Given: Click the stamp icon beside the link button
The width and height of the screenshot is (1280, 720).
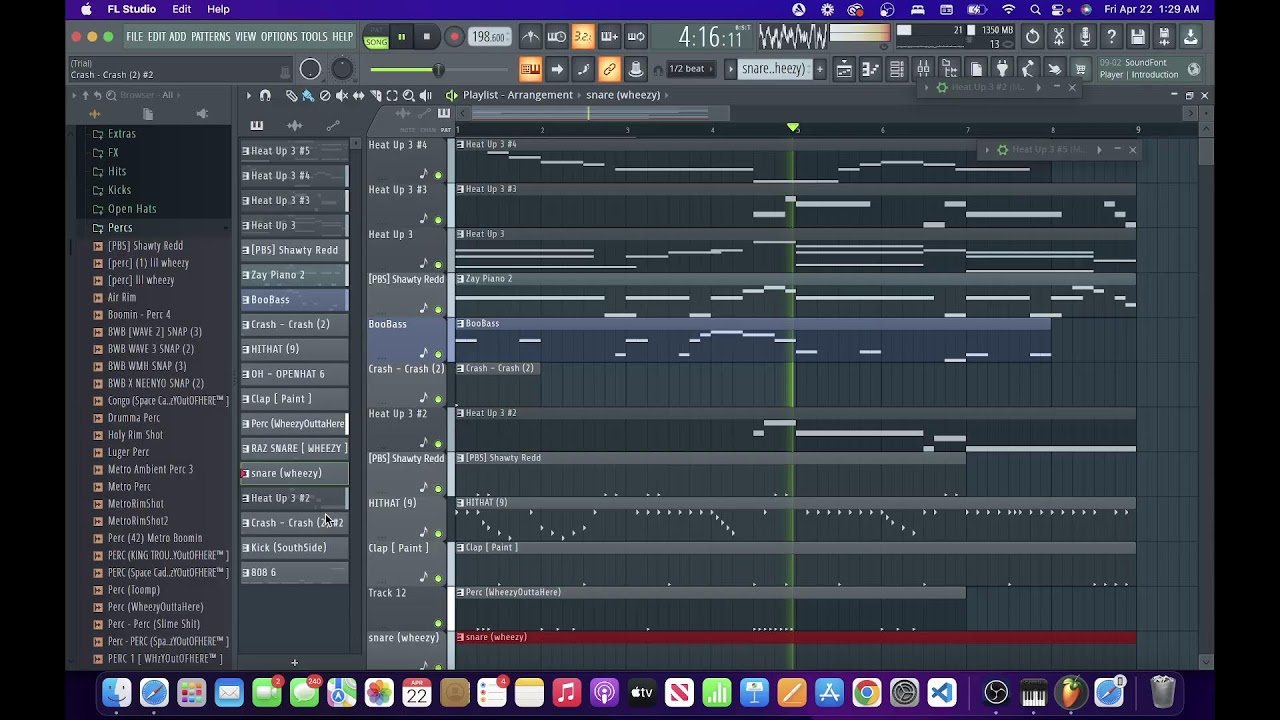Looking at the screenshot, I should click(x=635, y=69).
